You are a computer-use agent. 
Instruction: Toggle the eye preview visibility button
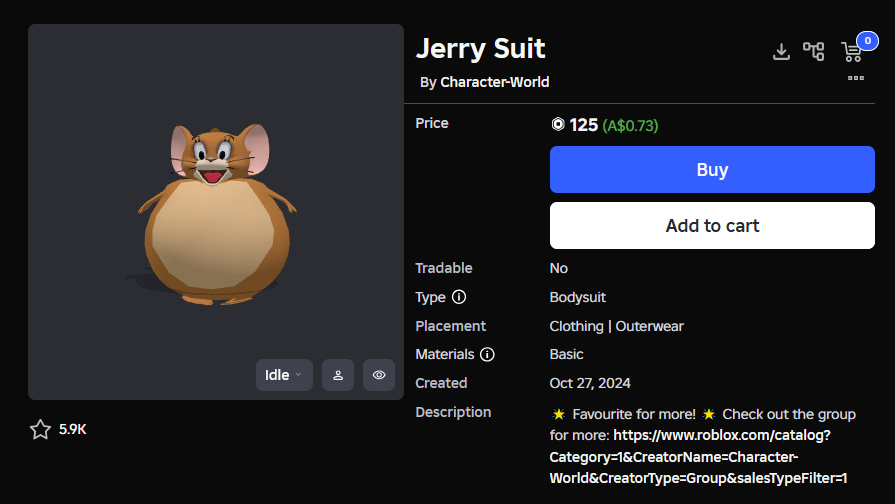[379, 375]
